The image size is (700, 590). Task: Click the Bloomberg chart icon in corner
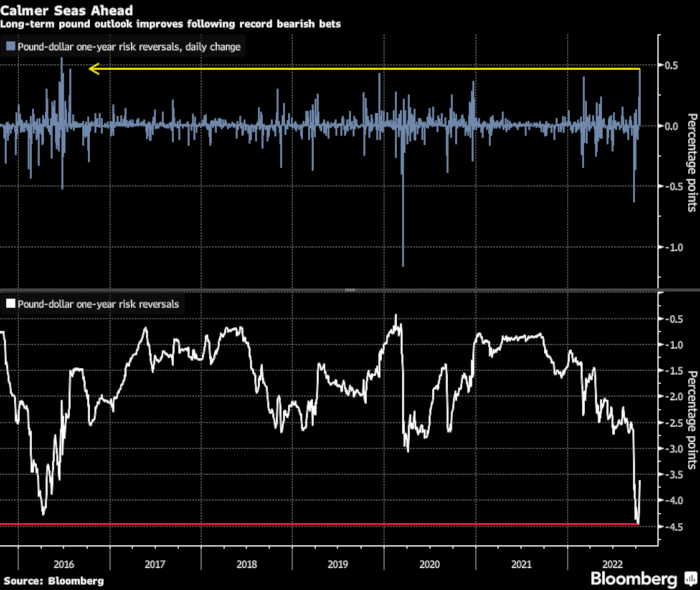pyautogui.click(x=689, y=579)
